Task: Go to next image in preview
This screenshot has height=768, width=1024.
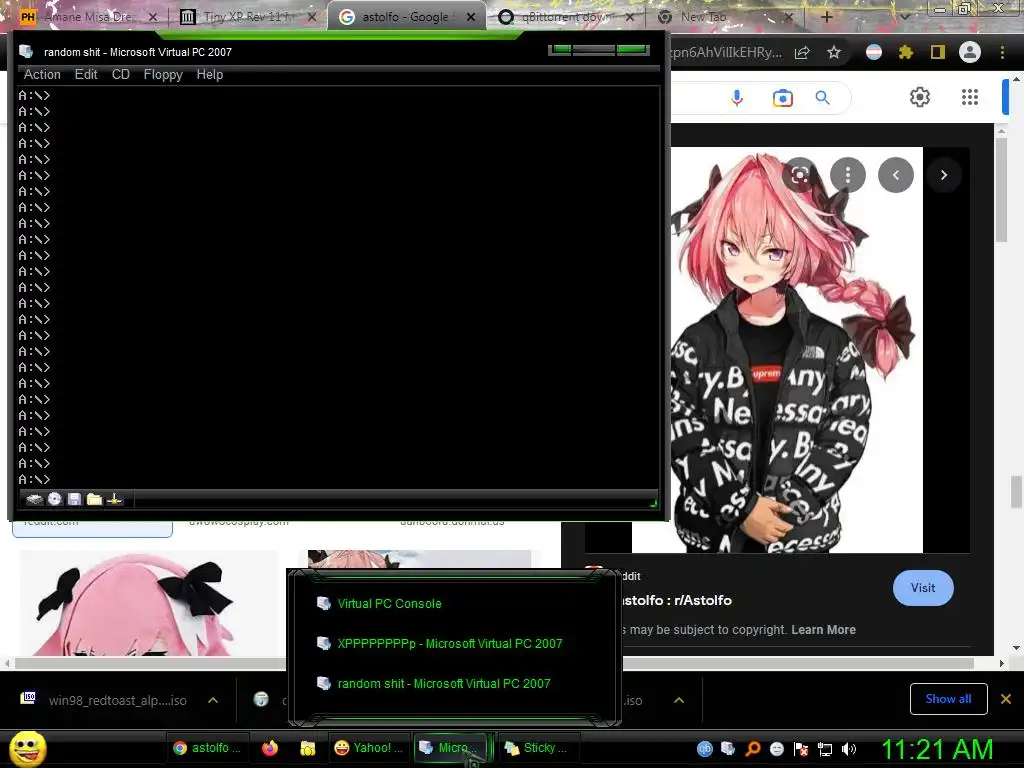Action: point(943,175)
